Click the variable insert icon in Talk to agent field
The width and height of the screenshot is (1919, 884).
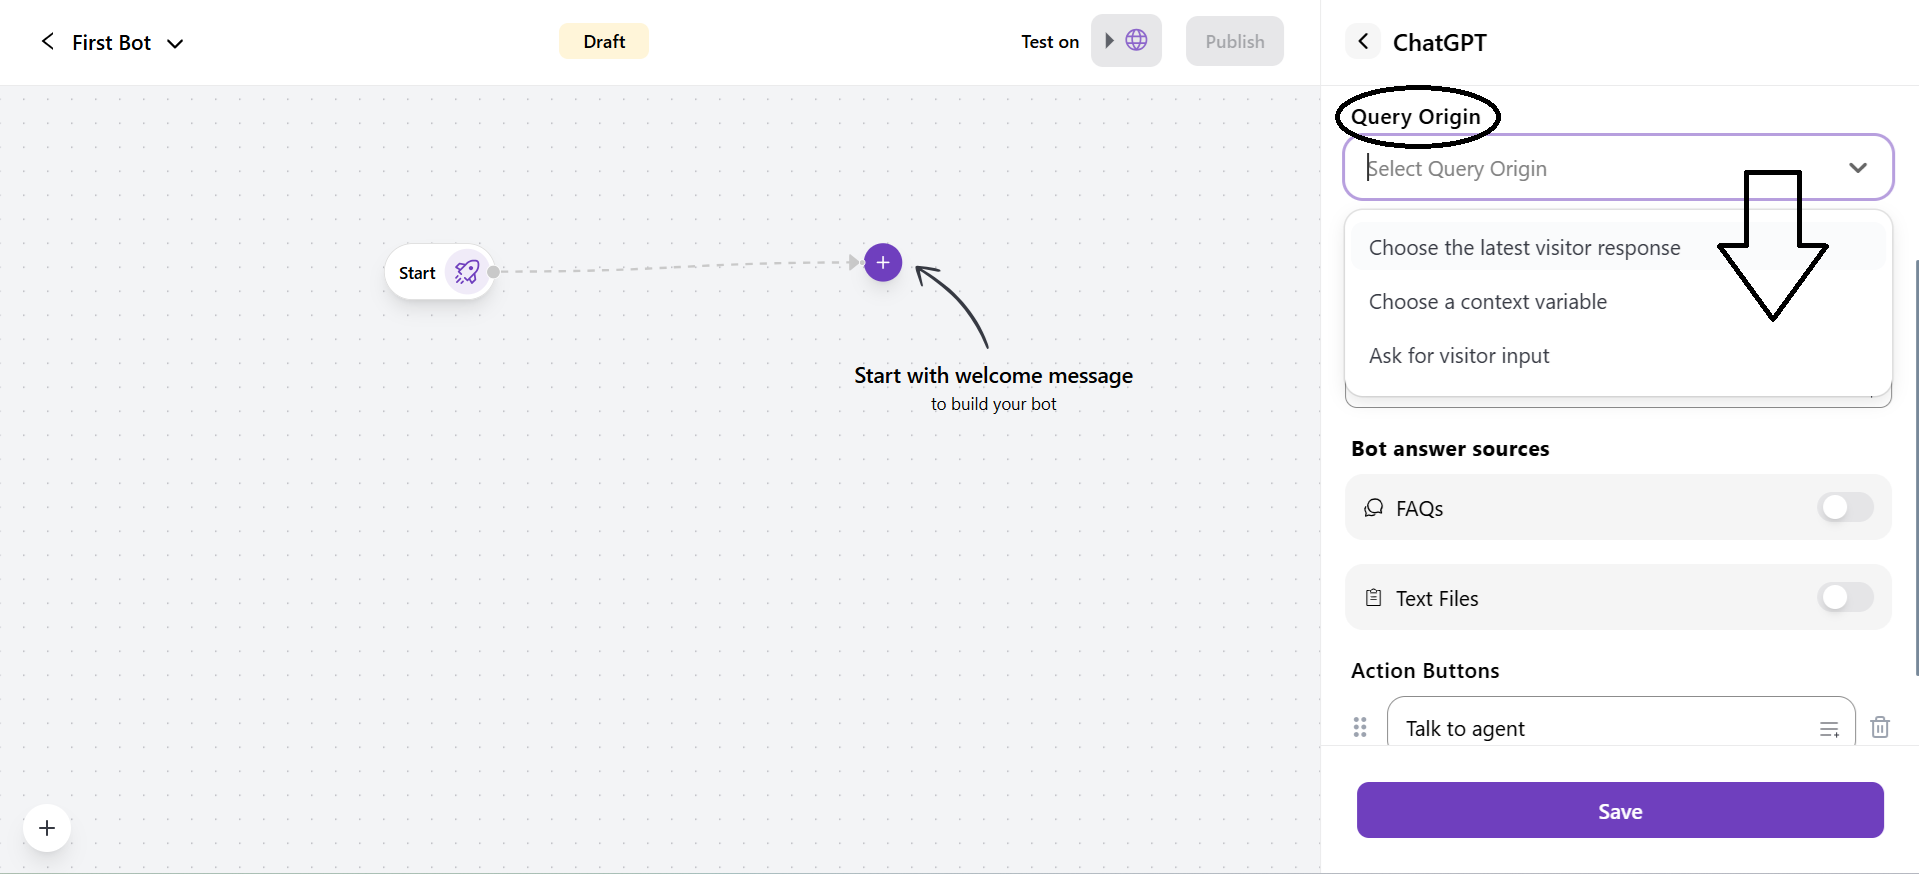1829,729
